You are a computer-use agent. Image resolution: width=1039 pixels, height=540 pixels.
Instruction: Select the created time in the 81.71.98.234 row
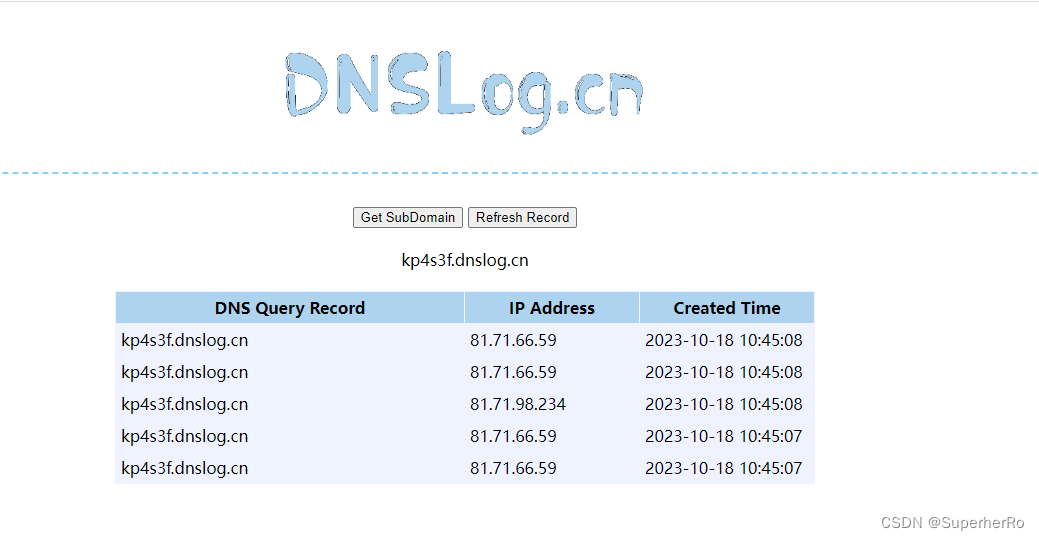(724, 404)
